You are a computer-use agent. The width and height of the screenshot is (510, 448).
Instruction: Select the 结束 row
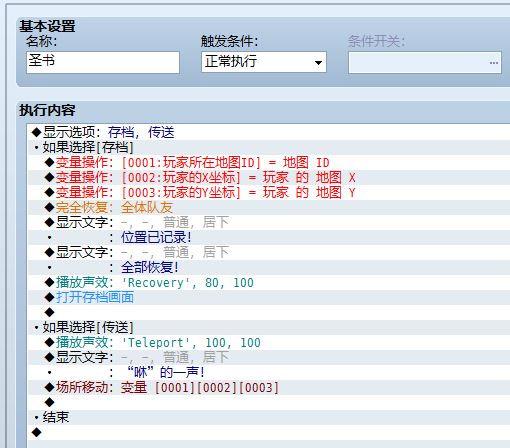coord(269,417)
